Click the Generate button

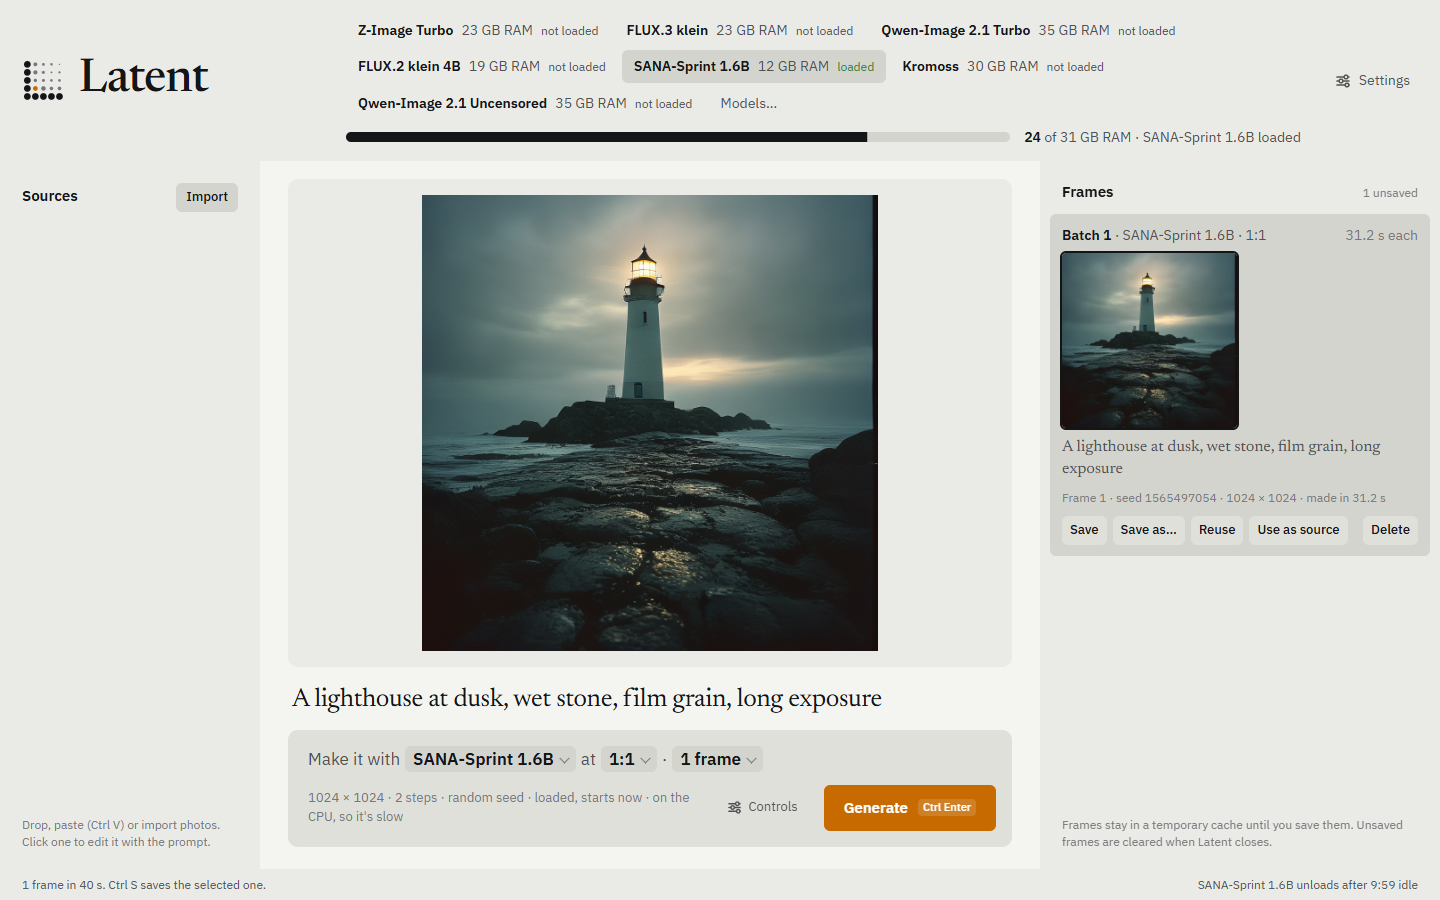(x=910, y=808)
